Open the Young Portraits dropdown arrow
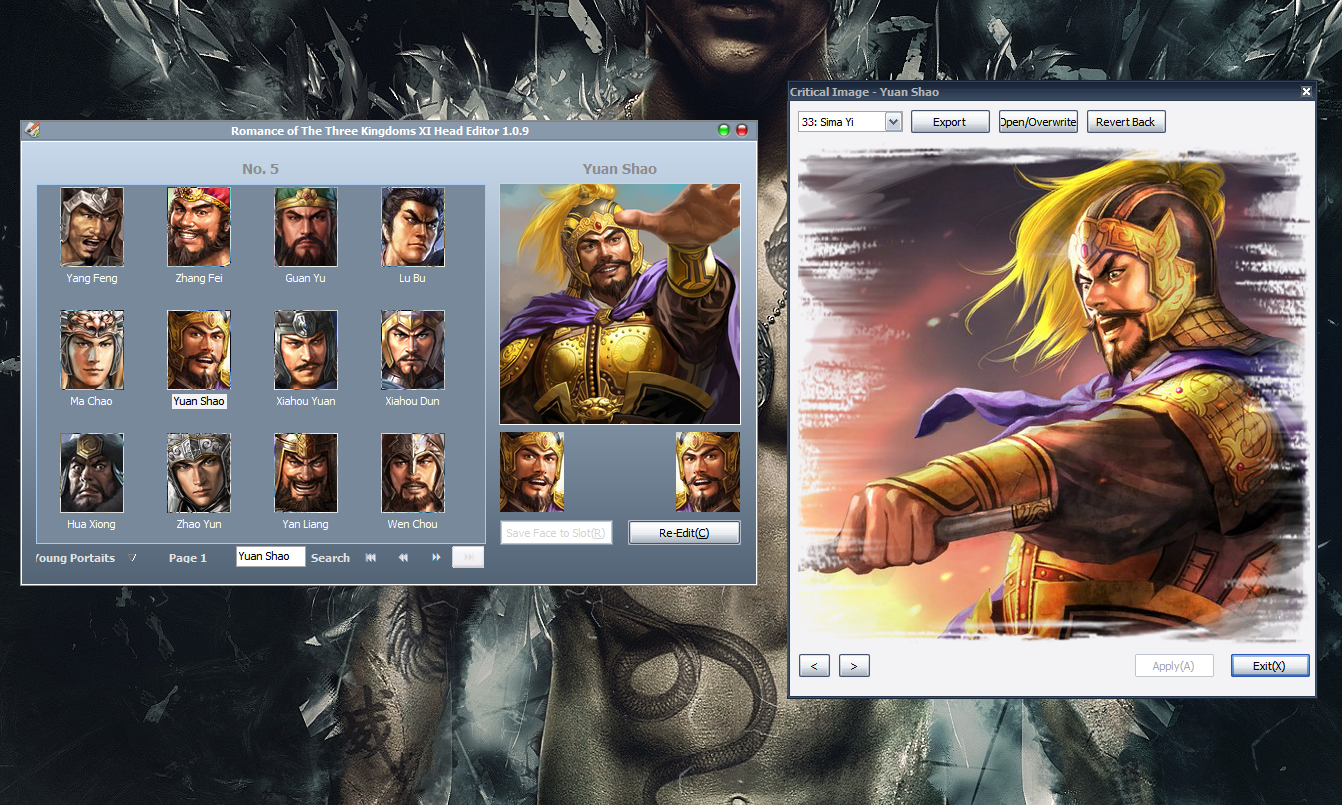 133,557
